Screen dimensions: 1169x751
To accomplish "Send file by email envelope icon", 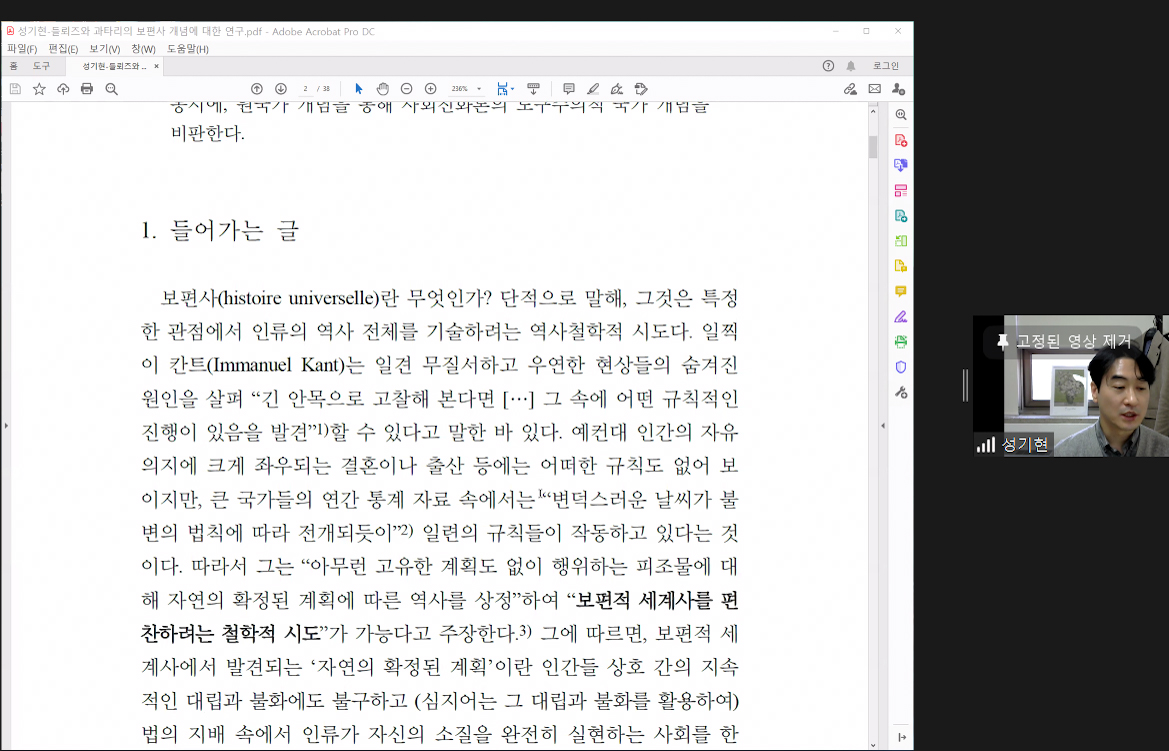I will click(x=875, y=89).
